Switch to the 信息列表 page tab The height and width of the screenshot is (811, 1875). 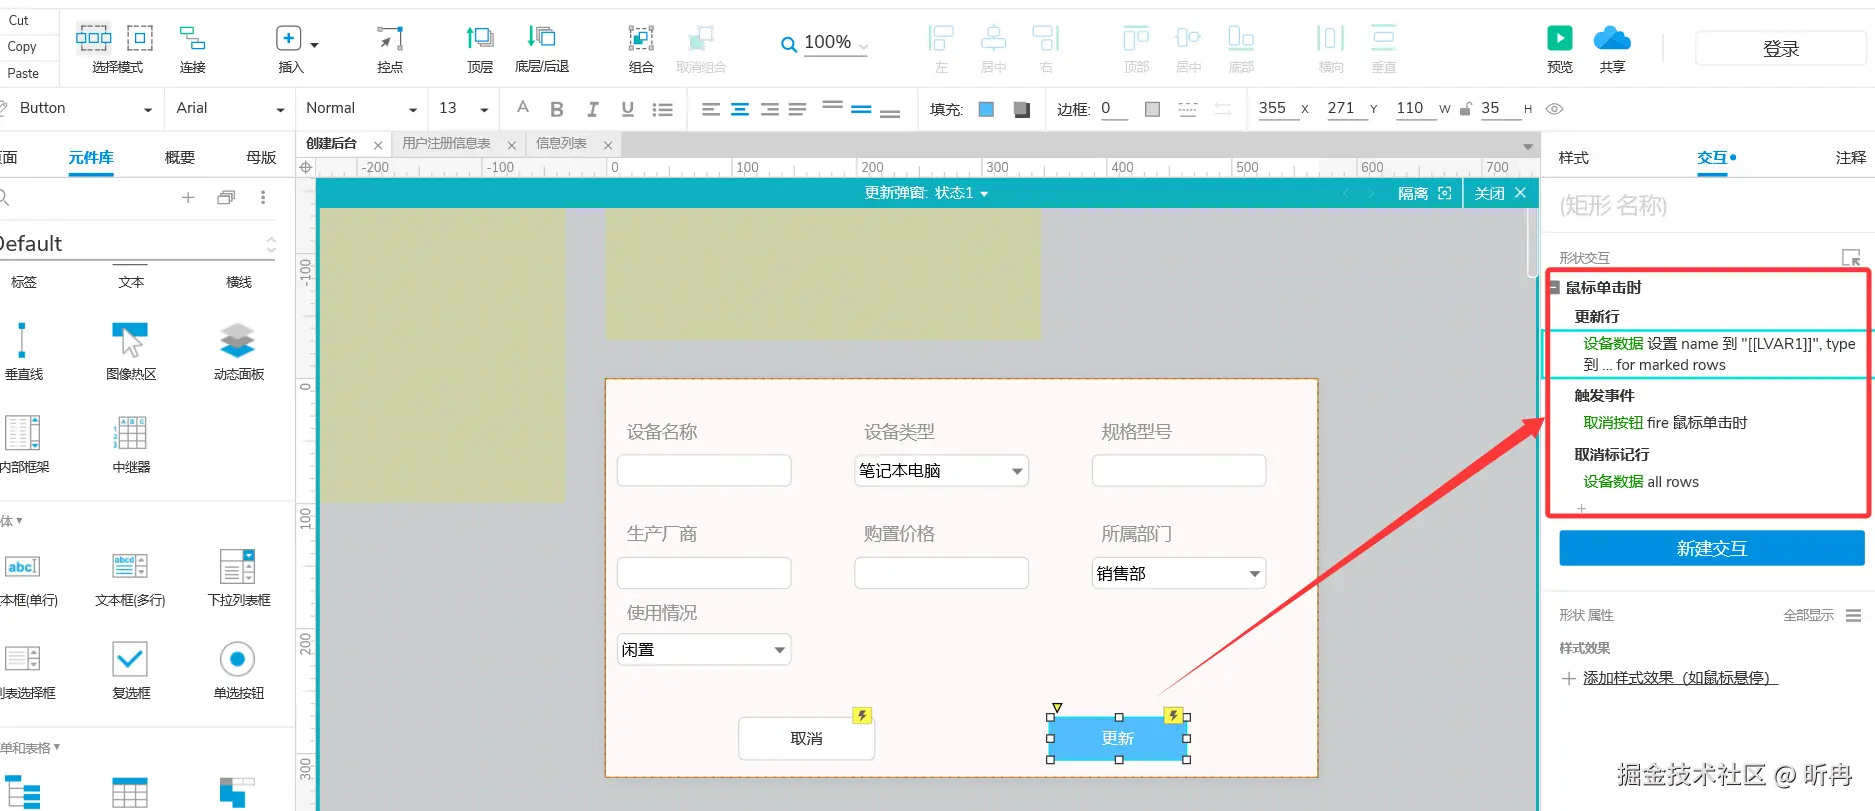tap(561, 144)
